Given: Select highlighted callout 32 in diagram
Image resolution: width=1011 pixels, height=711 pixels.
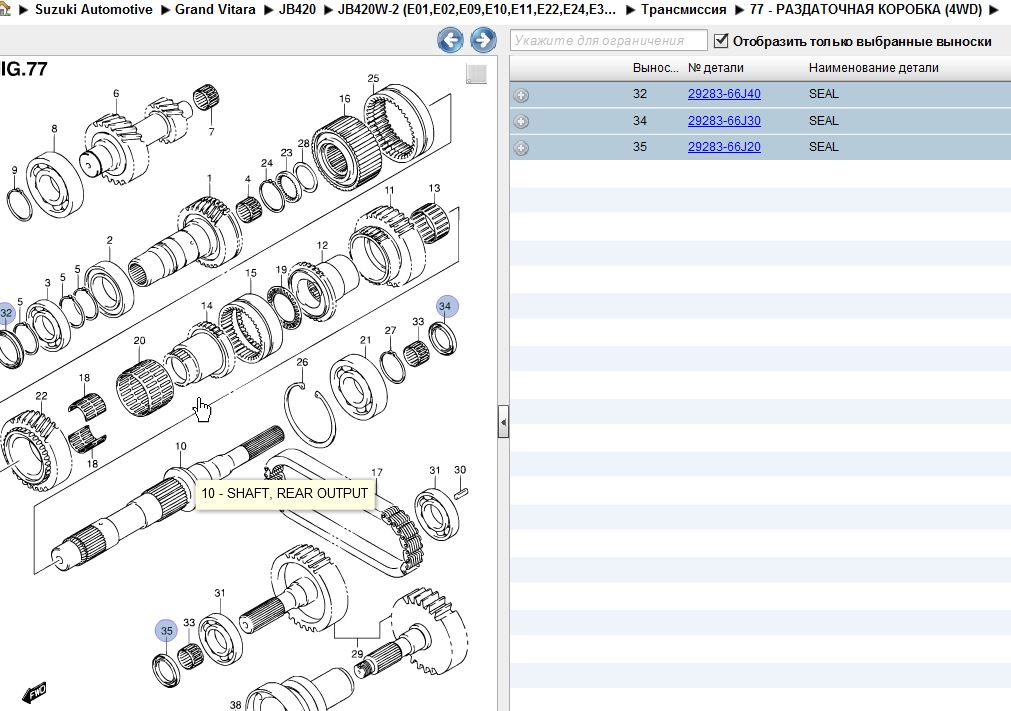Looking at the screenshot, I should click(x=7, y=313).
